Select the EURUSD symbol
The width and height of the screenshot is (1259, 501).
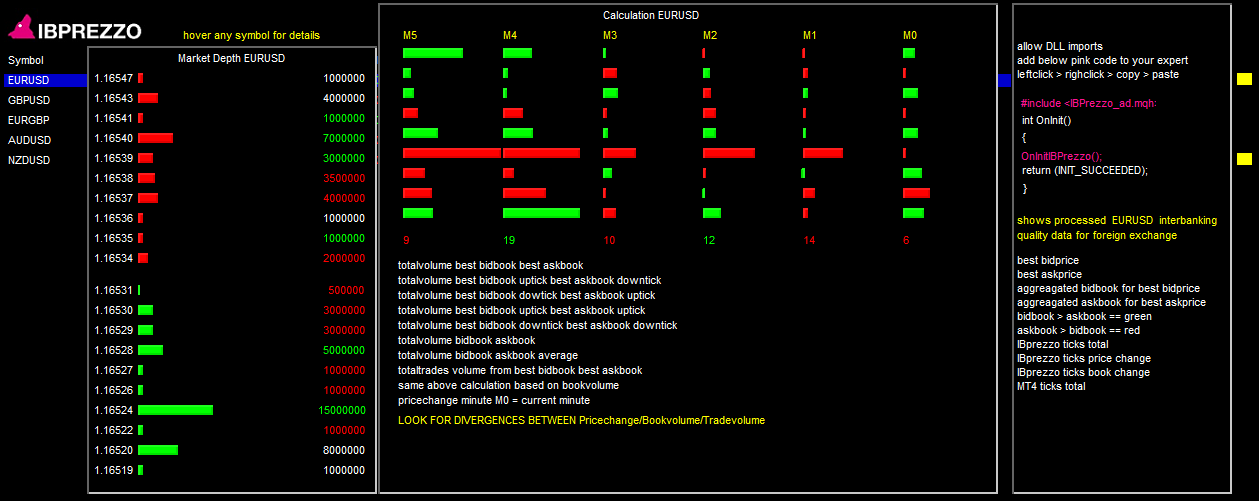point(28,80)
